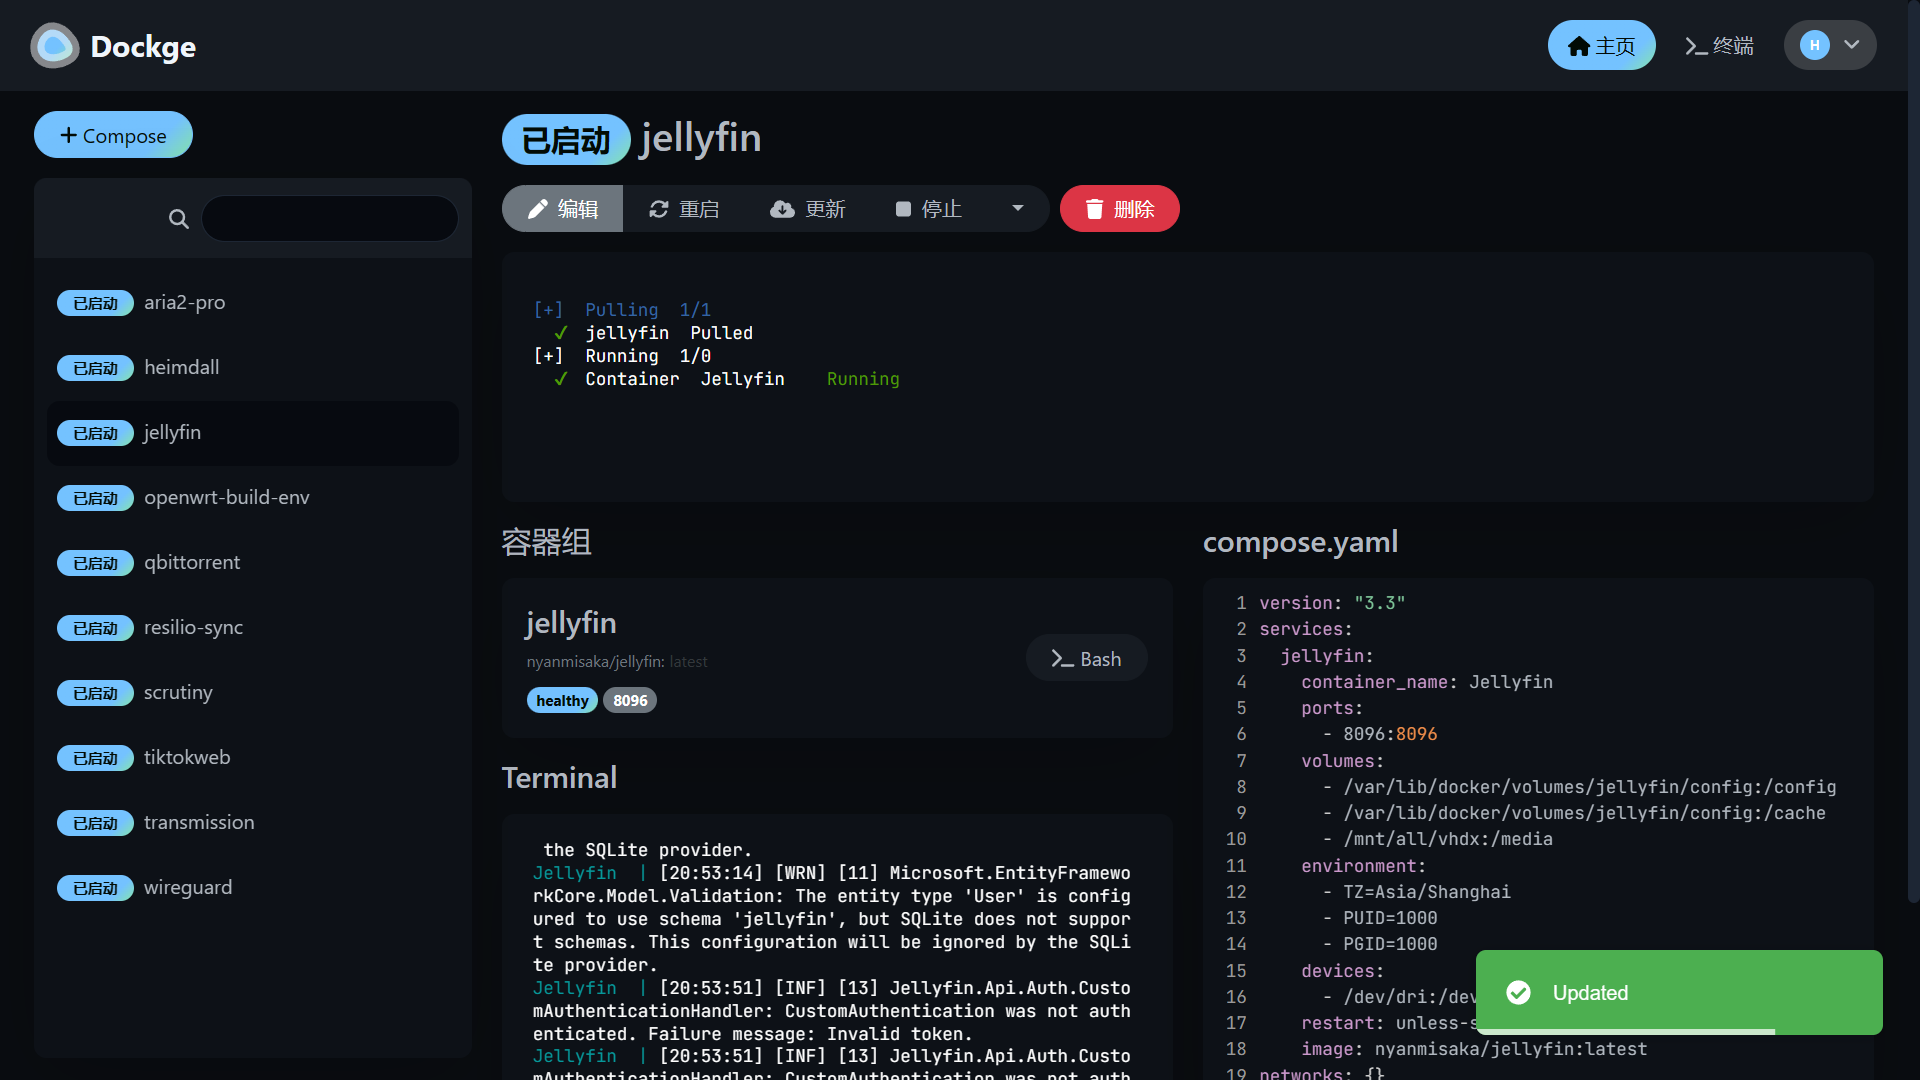Click the page vertical scrollbar
Viewport: 1920px width, 1080px height.
point(1913,452)
